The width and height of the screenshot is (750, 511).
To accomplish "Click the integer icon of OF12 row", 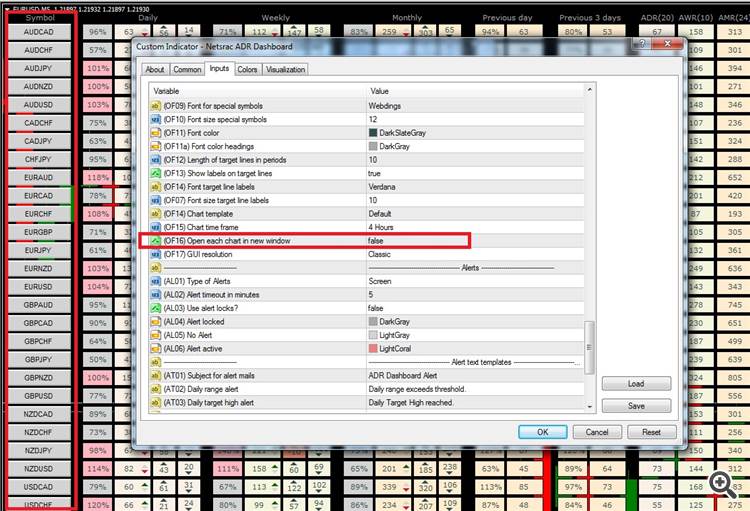I will tap(155, 159).
